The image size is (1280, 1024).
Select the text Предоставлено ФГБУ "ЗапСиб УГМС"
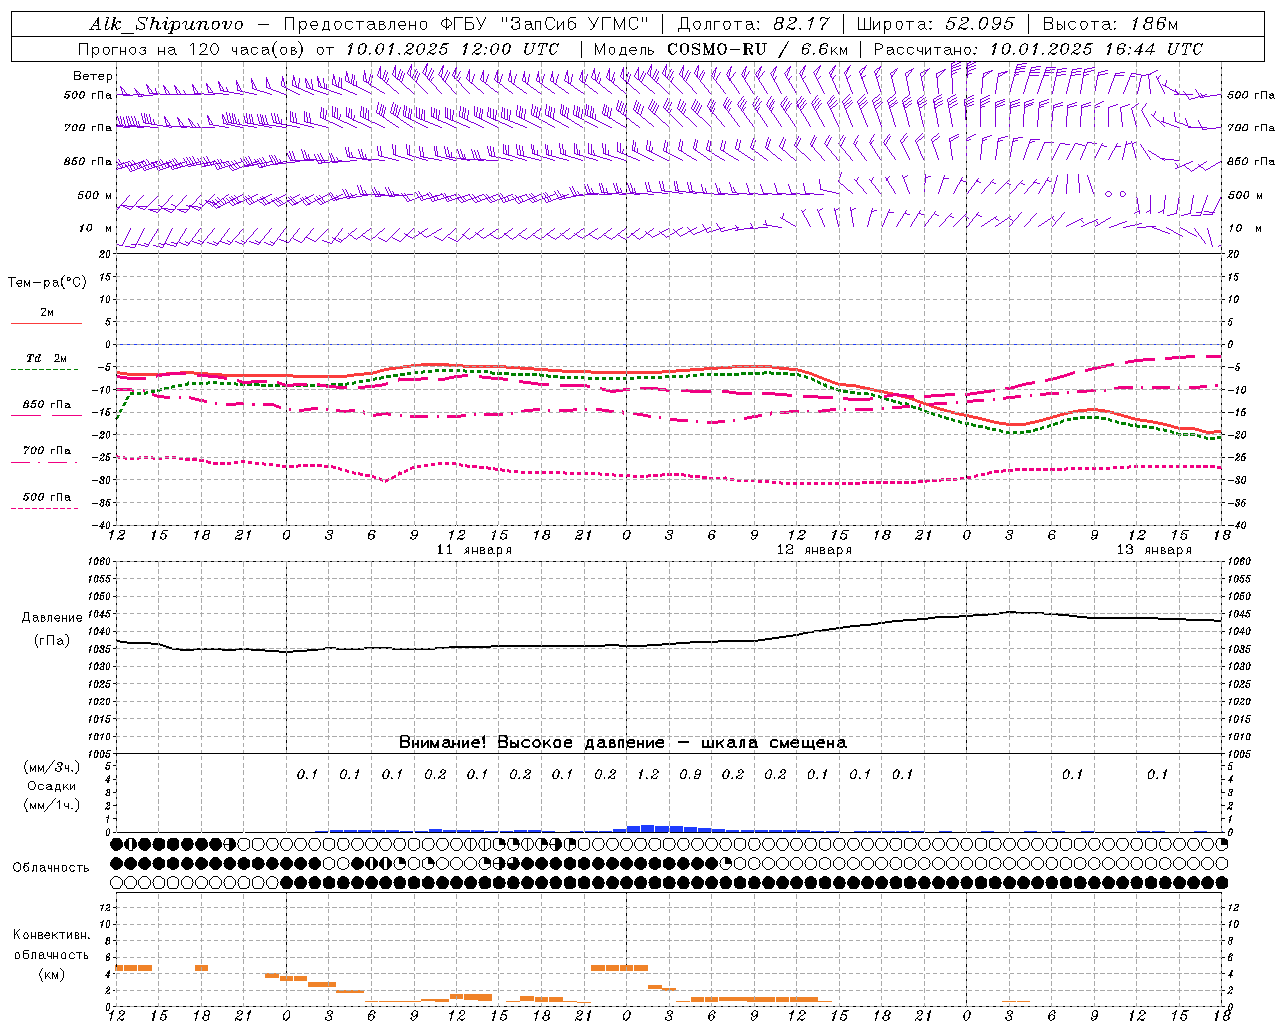click(467, 24)
